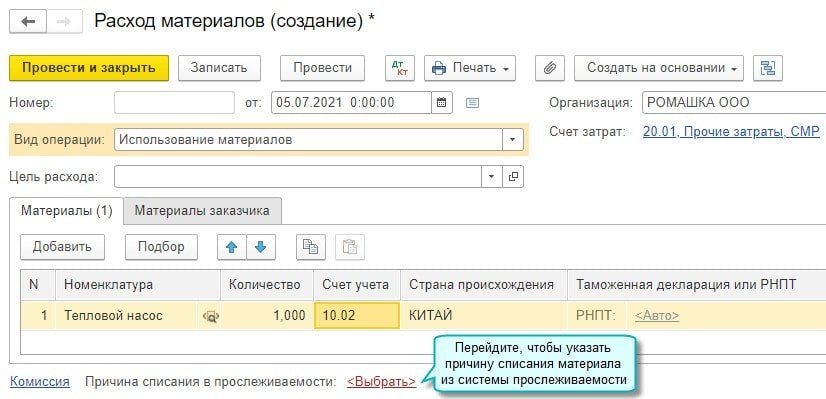Open Счет затрат link 20.01, Прочие затраты
Image resolution: width=826 pixels, height=399 pixels.
click(731, 132)
